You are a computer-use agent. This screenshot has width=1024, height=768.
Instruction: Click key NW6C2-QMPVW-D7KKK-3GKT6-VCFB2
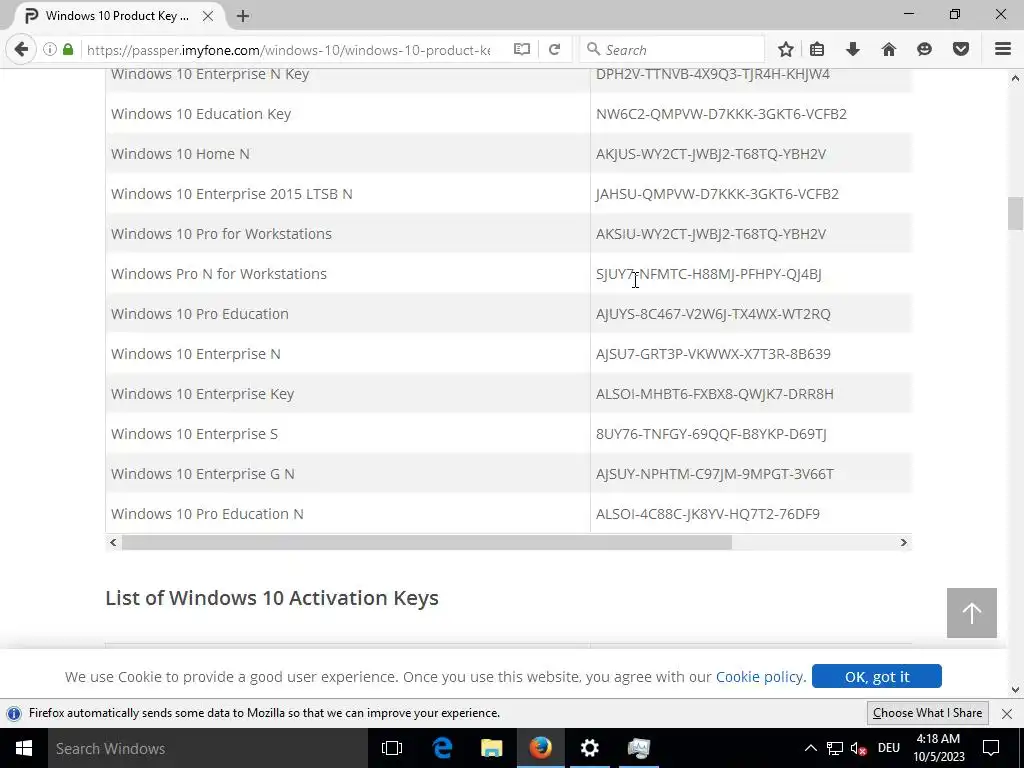point(721,114)
